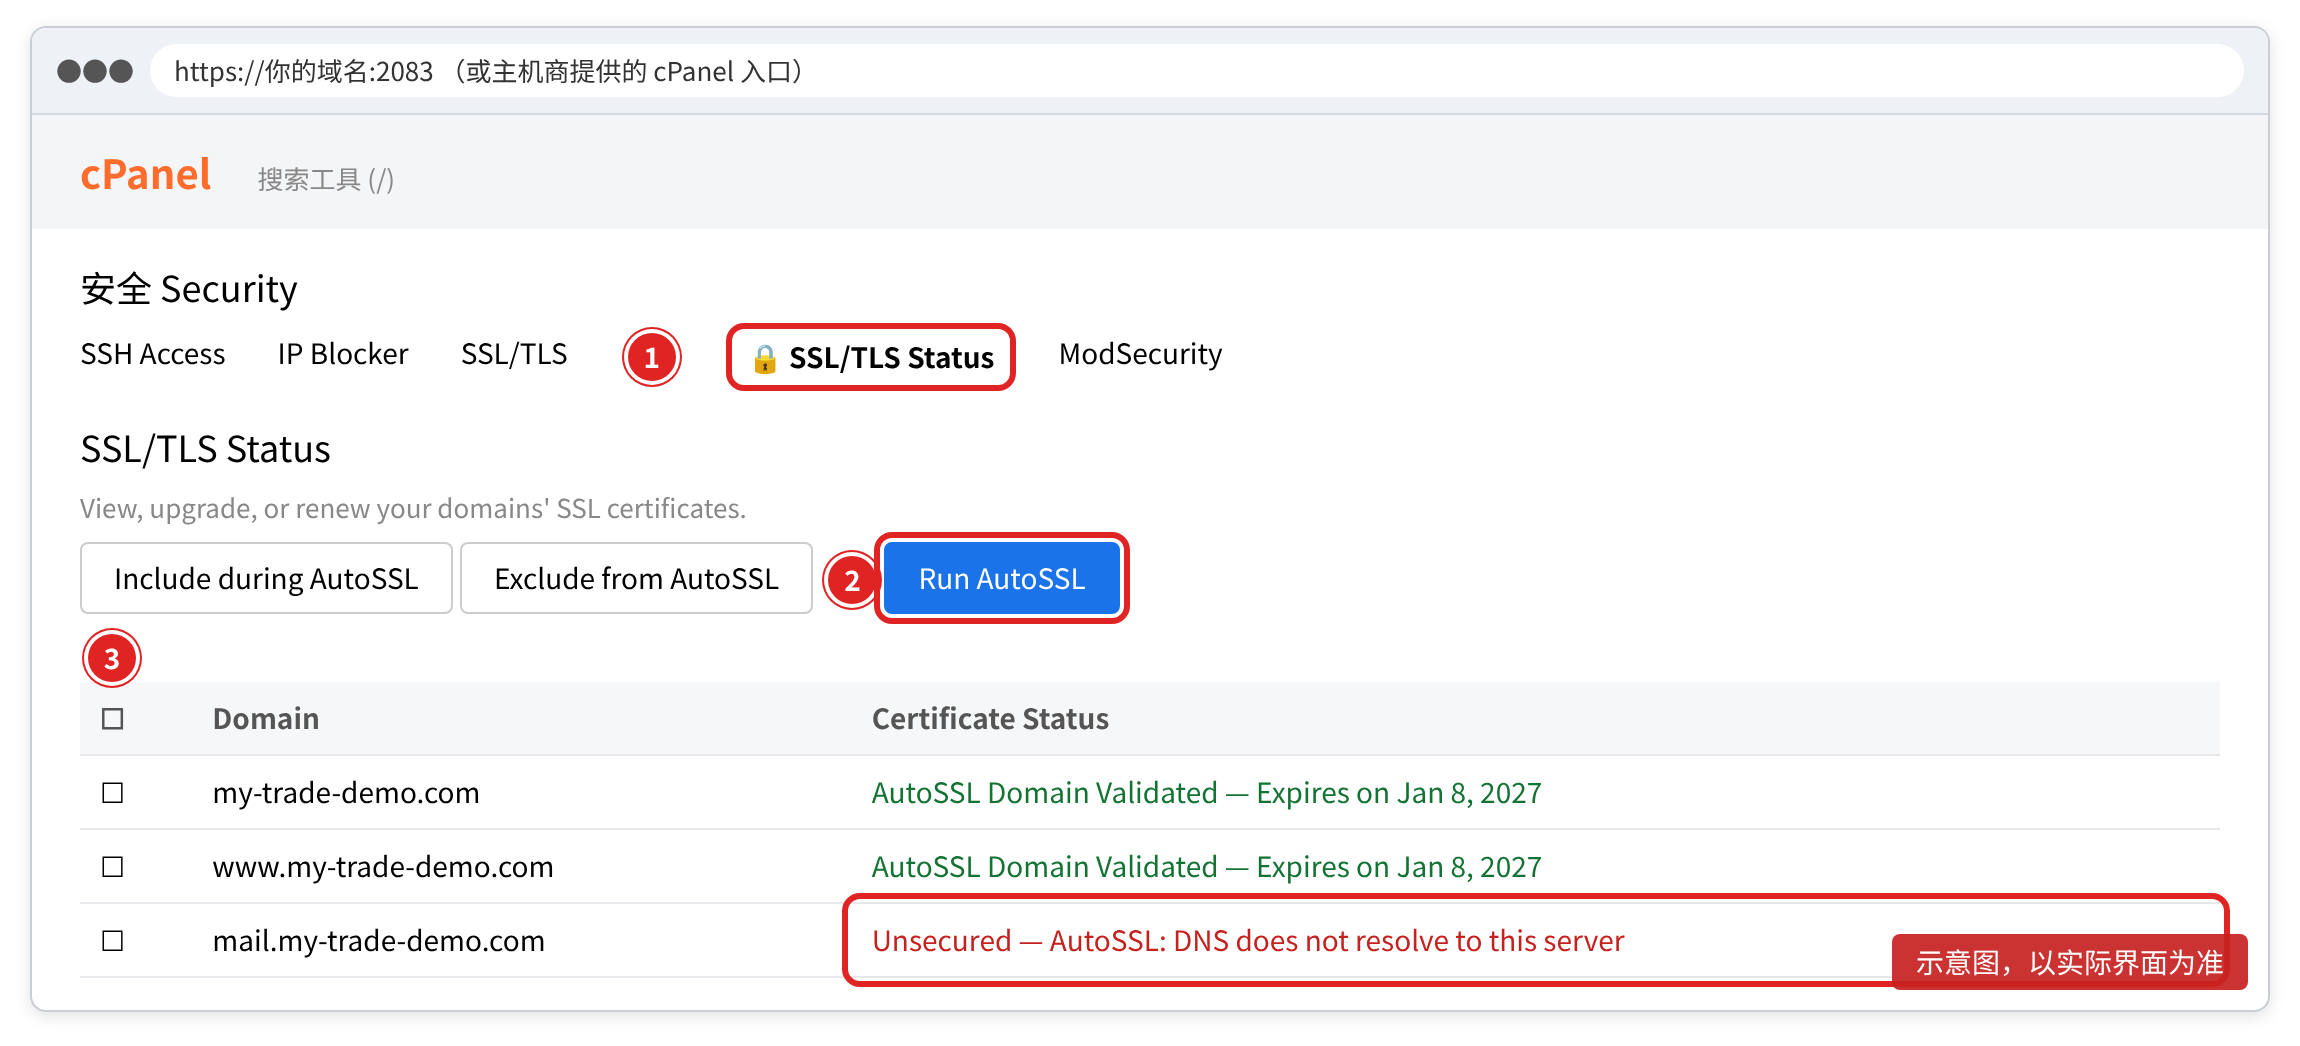Open SSH Access

coord(153,354)
